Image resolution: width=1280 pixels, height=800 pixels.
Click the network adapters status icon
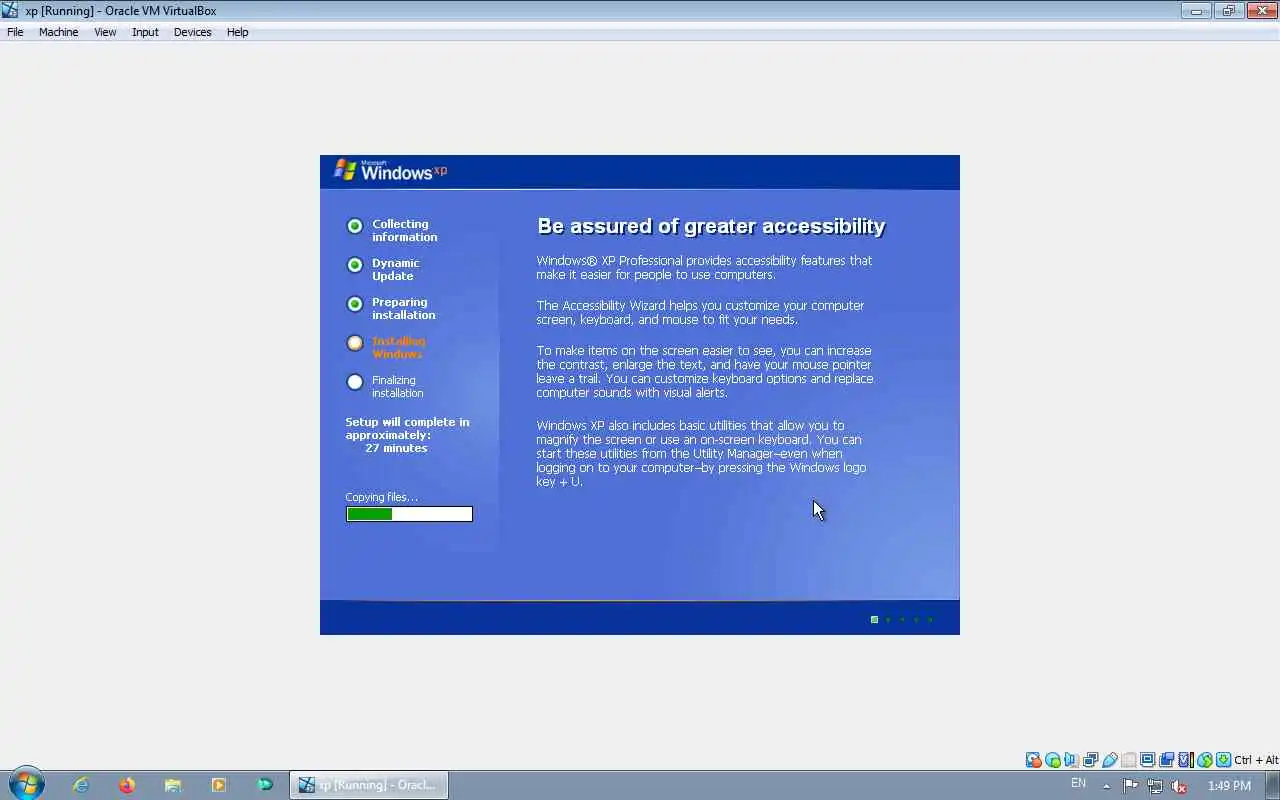pos(1090,760)
